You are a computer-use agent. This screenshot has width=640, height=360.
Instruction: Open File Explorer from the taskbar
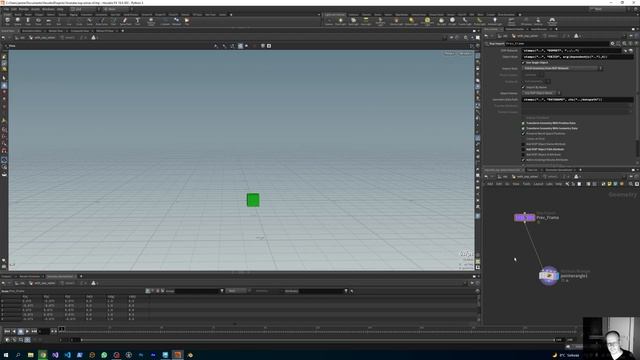(31, 355)
